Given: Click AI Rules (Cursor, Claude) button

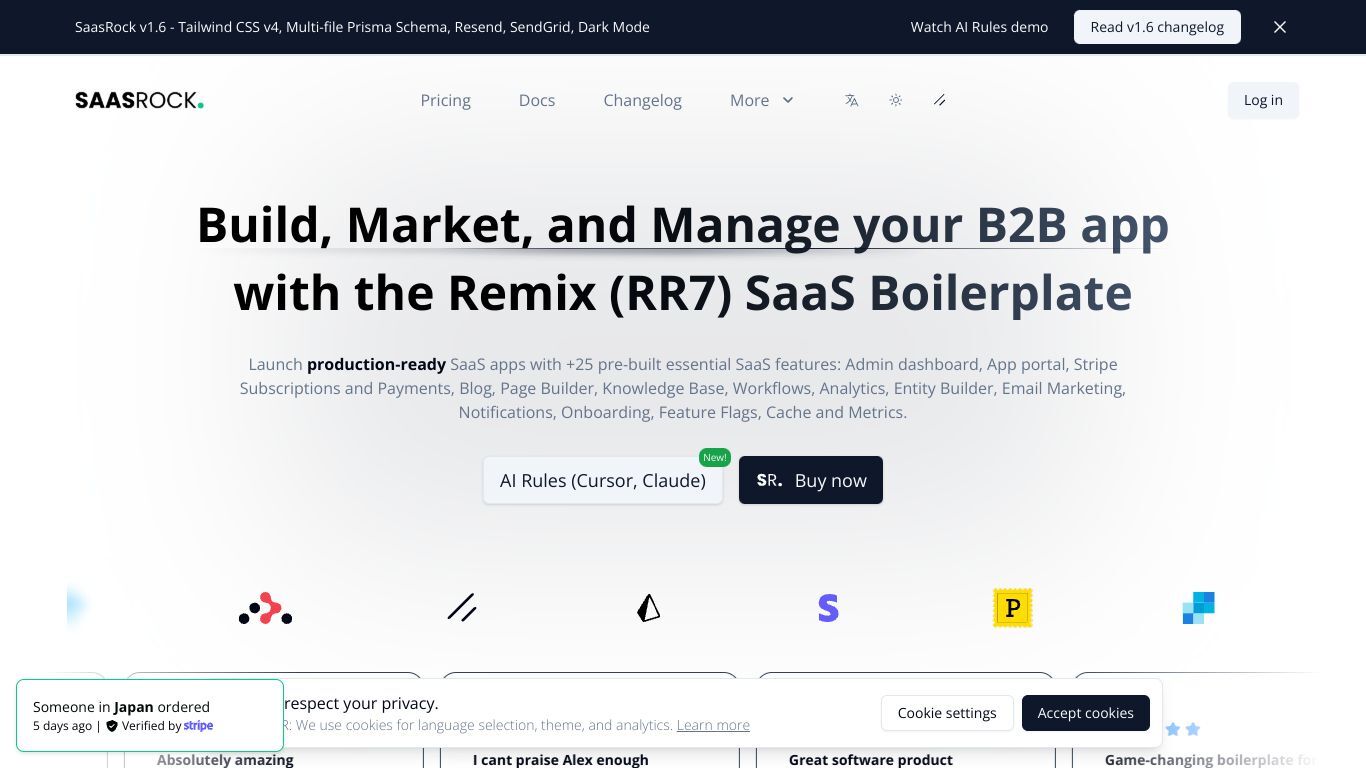Looking at the screenshot, I should coord(603,480).
